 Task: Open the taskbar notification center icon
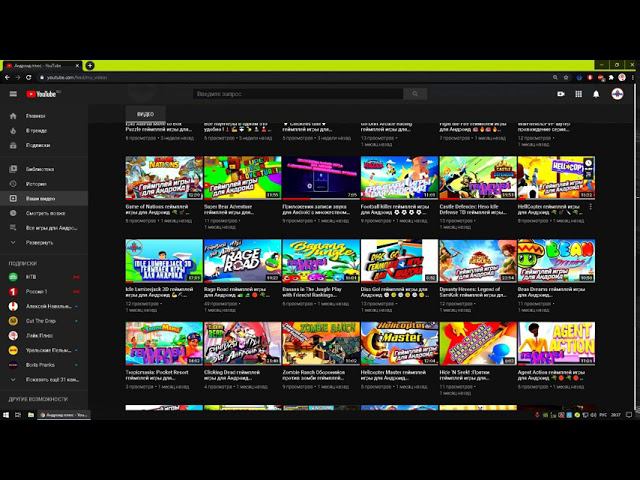pos(629,415)
